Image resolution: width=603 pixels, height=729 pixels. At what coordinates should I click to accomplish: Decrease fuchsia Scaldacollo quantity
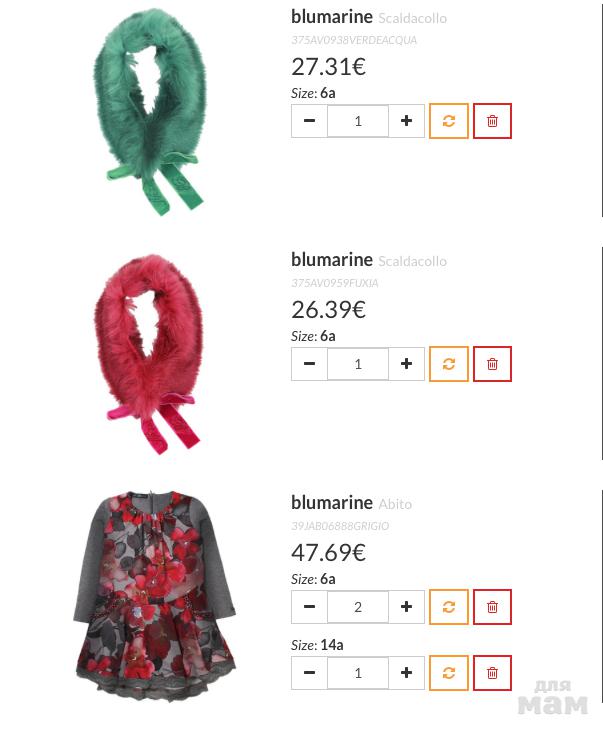(309, 364)
